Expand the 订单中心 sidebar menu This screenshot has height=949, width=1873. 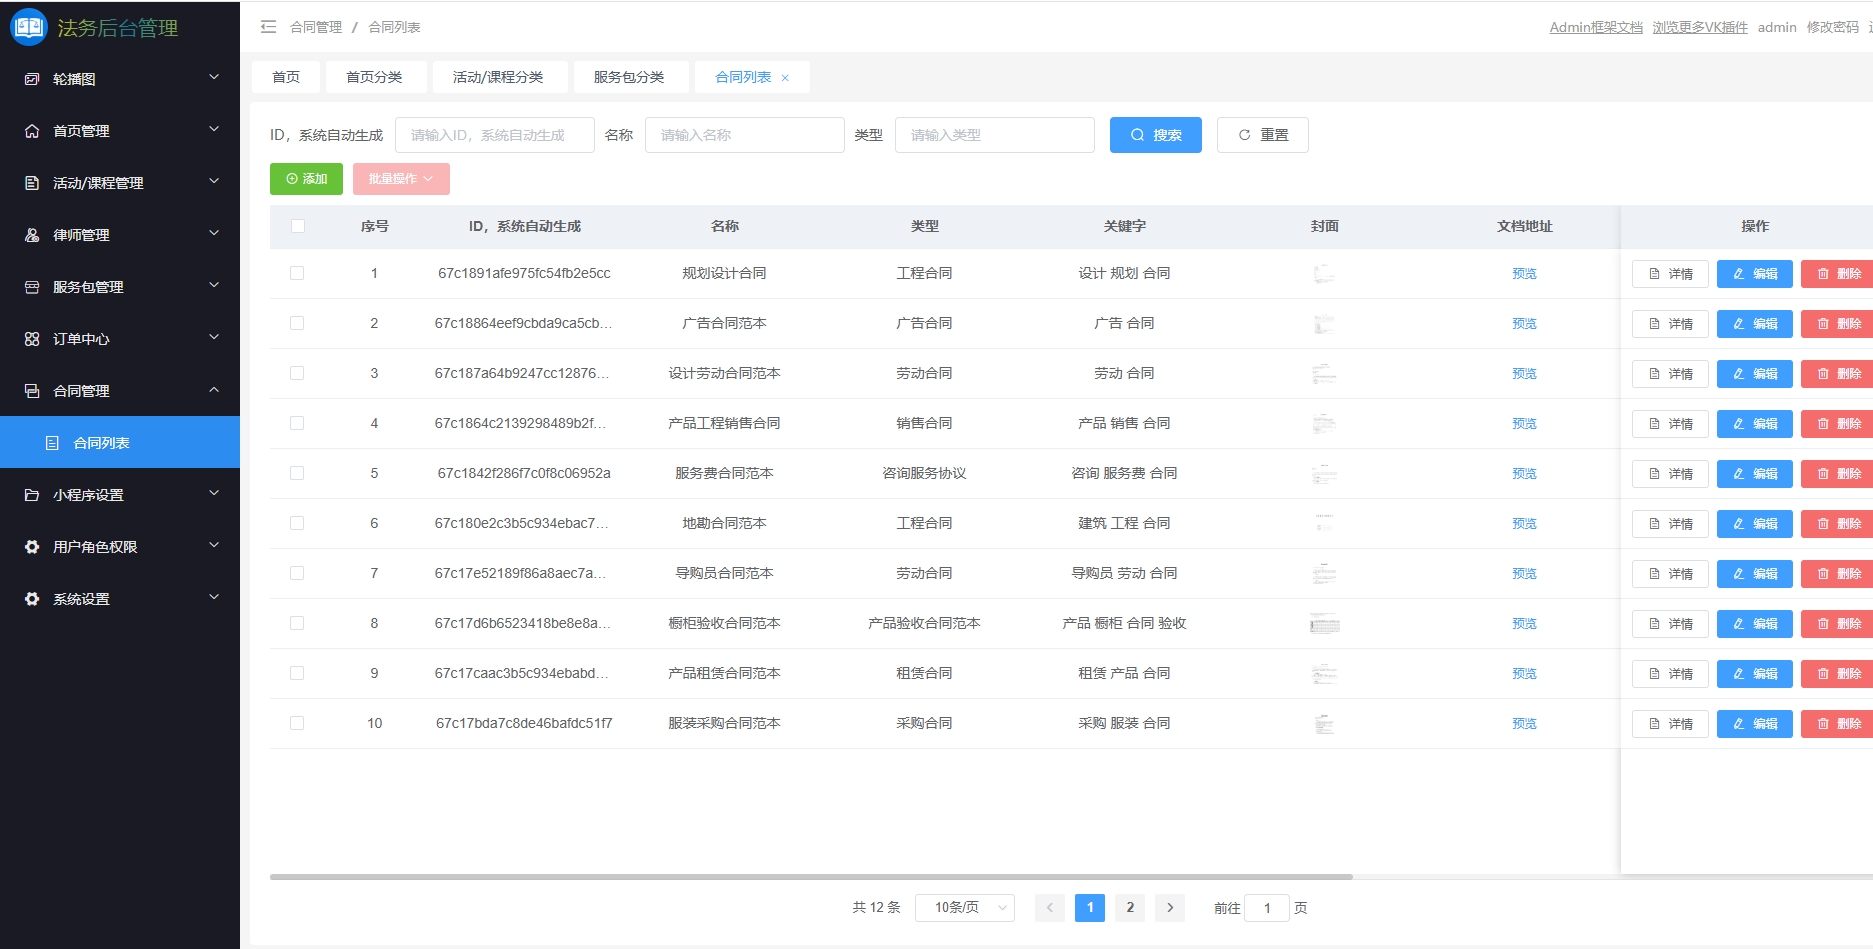click(x=213, y=337)
